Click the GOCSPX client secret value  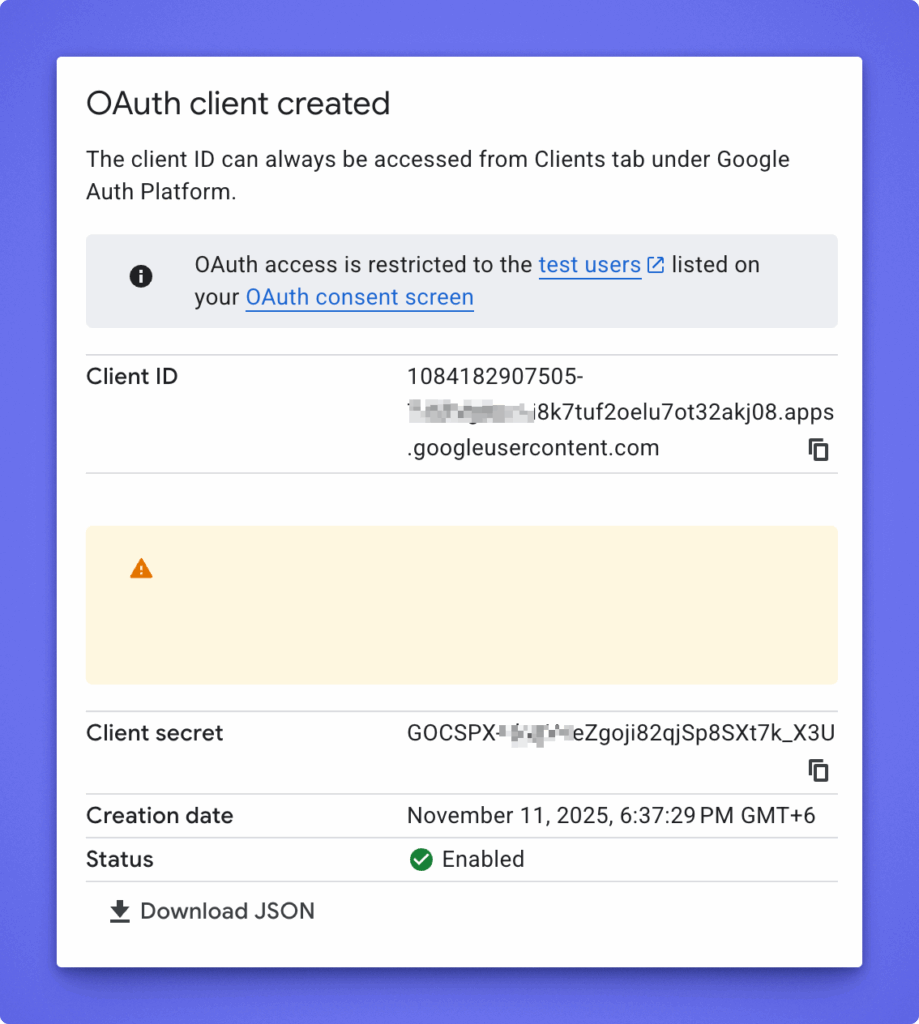click(x=620, y=733)
